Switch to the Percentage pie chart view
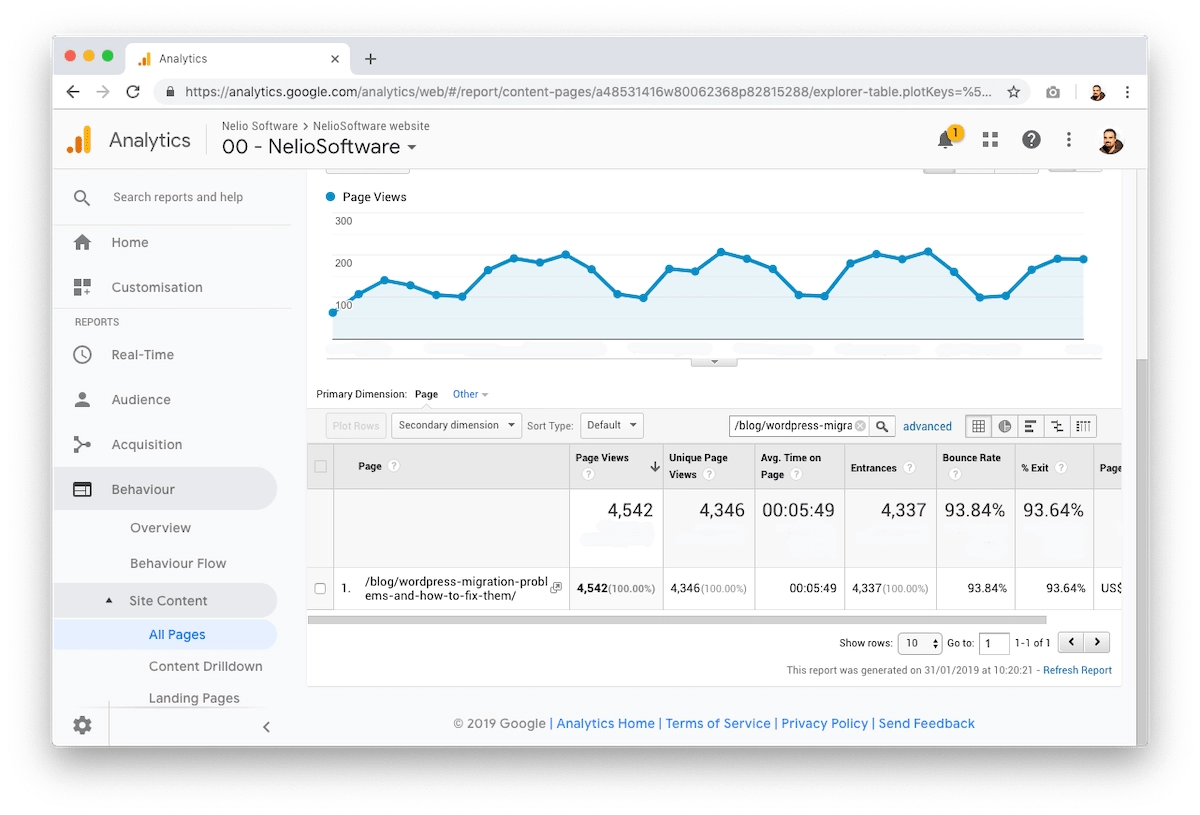 [x=1004, y=426]
